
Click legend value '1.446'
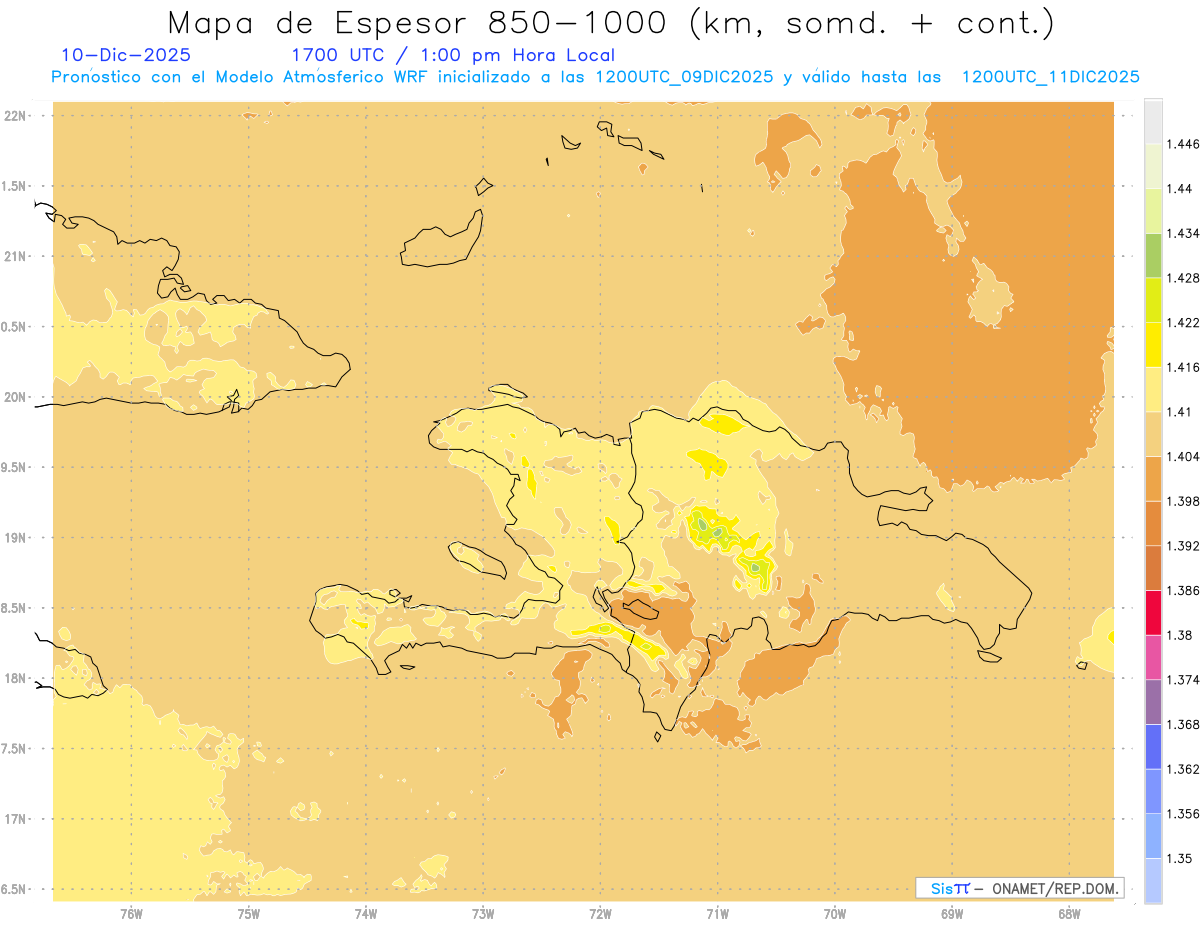[1184, 144]
